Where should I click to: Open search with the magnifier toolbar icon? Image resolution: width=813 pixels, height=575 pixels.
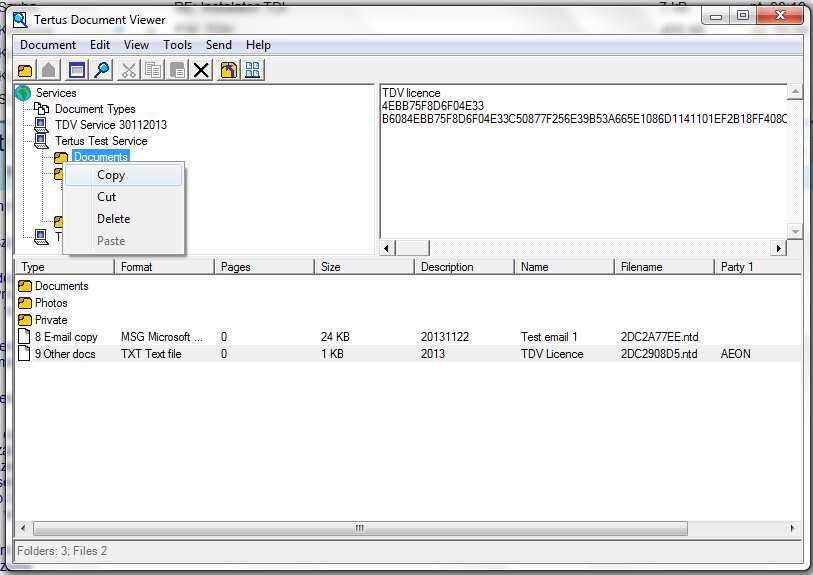point(102,70)
